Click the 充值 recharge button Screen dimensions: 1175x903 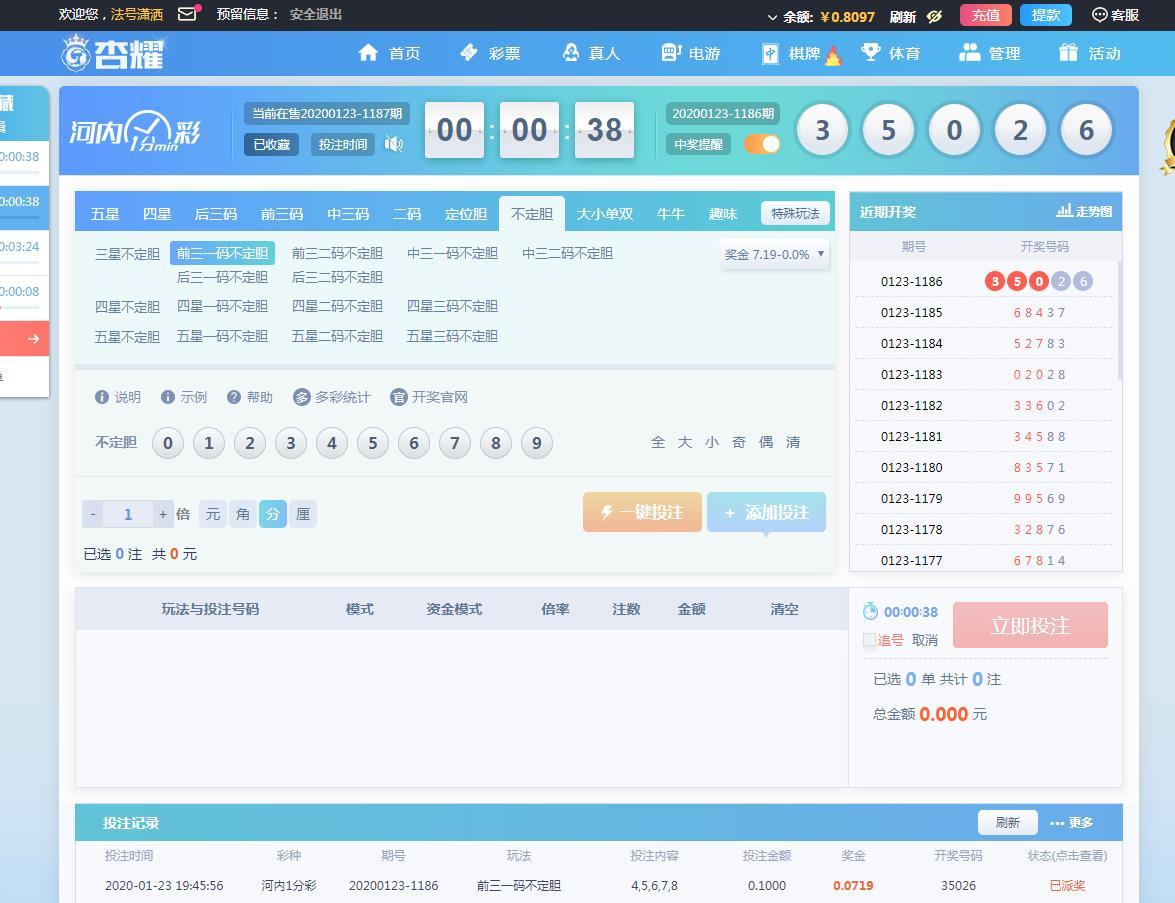(985, 15)
